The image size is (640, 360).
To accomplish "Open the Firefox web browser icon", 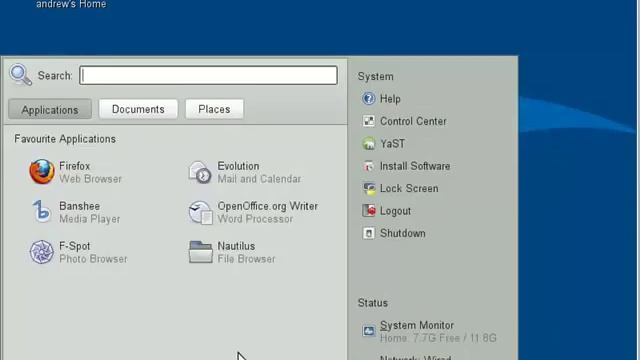I will (42, 172).
